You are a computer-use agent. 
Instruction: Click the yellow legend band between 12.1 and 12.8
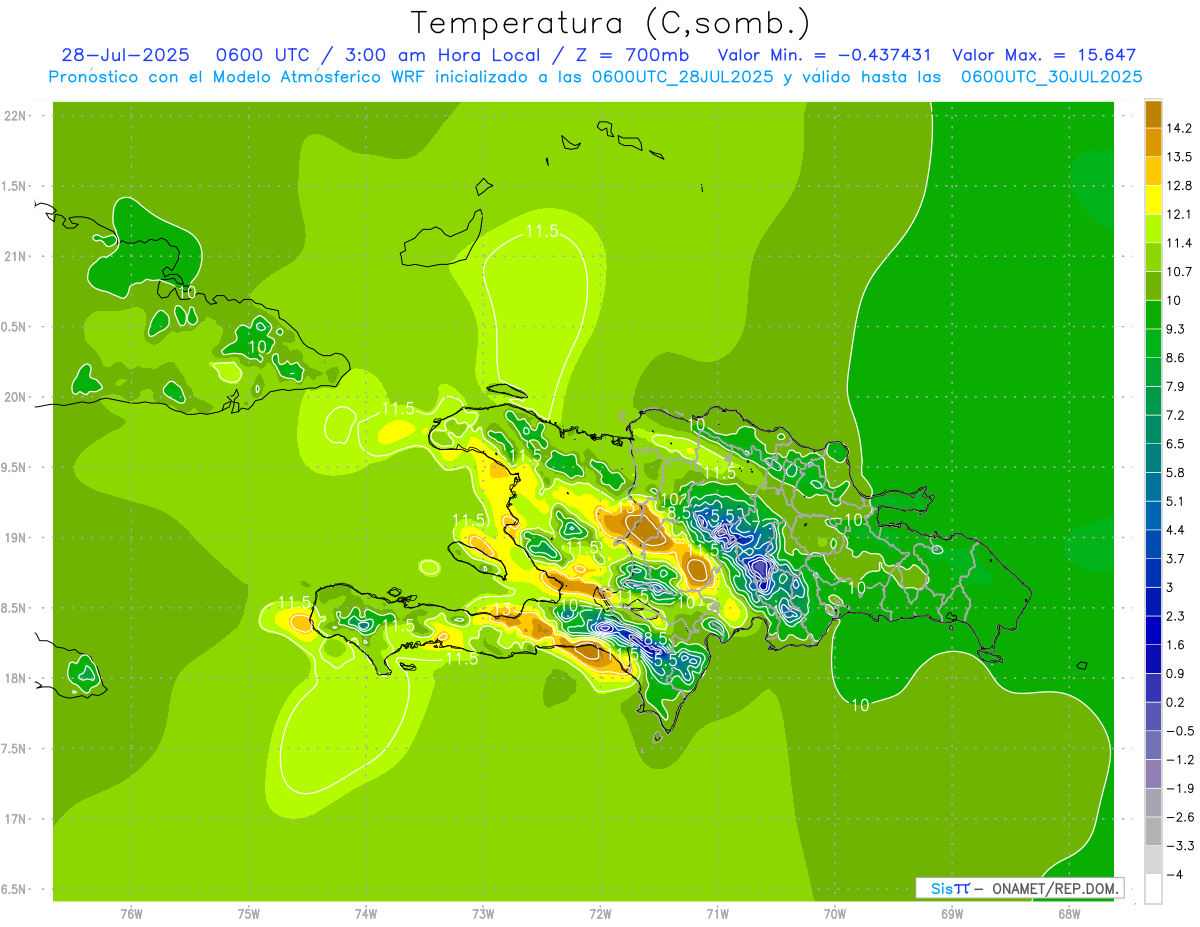(1153, 200)
